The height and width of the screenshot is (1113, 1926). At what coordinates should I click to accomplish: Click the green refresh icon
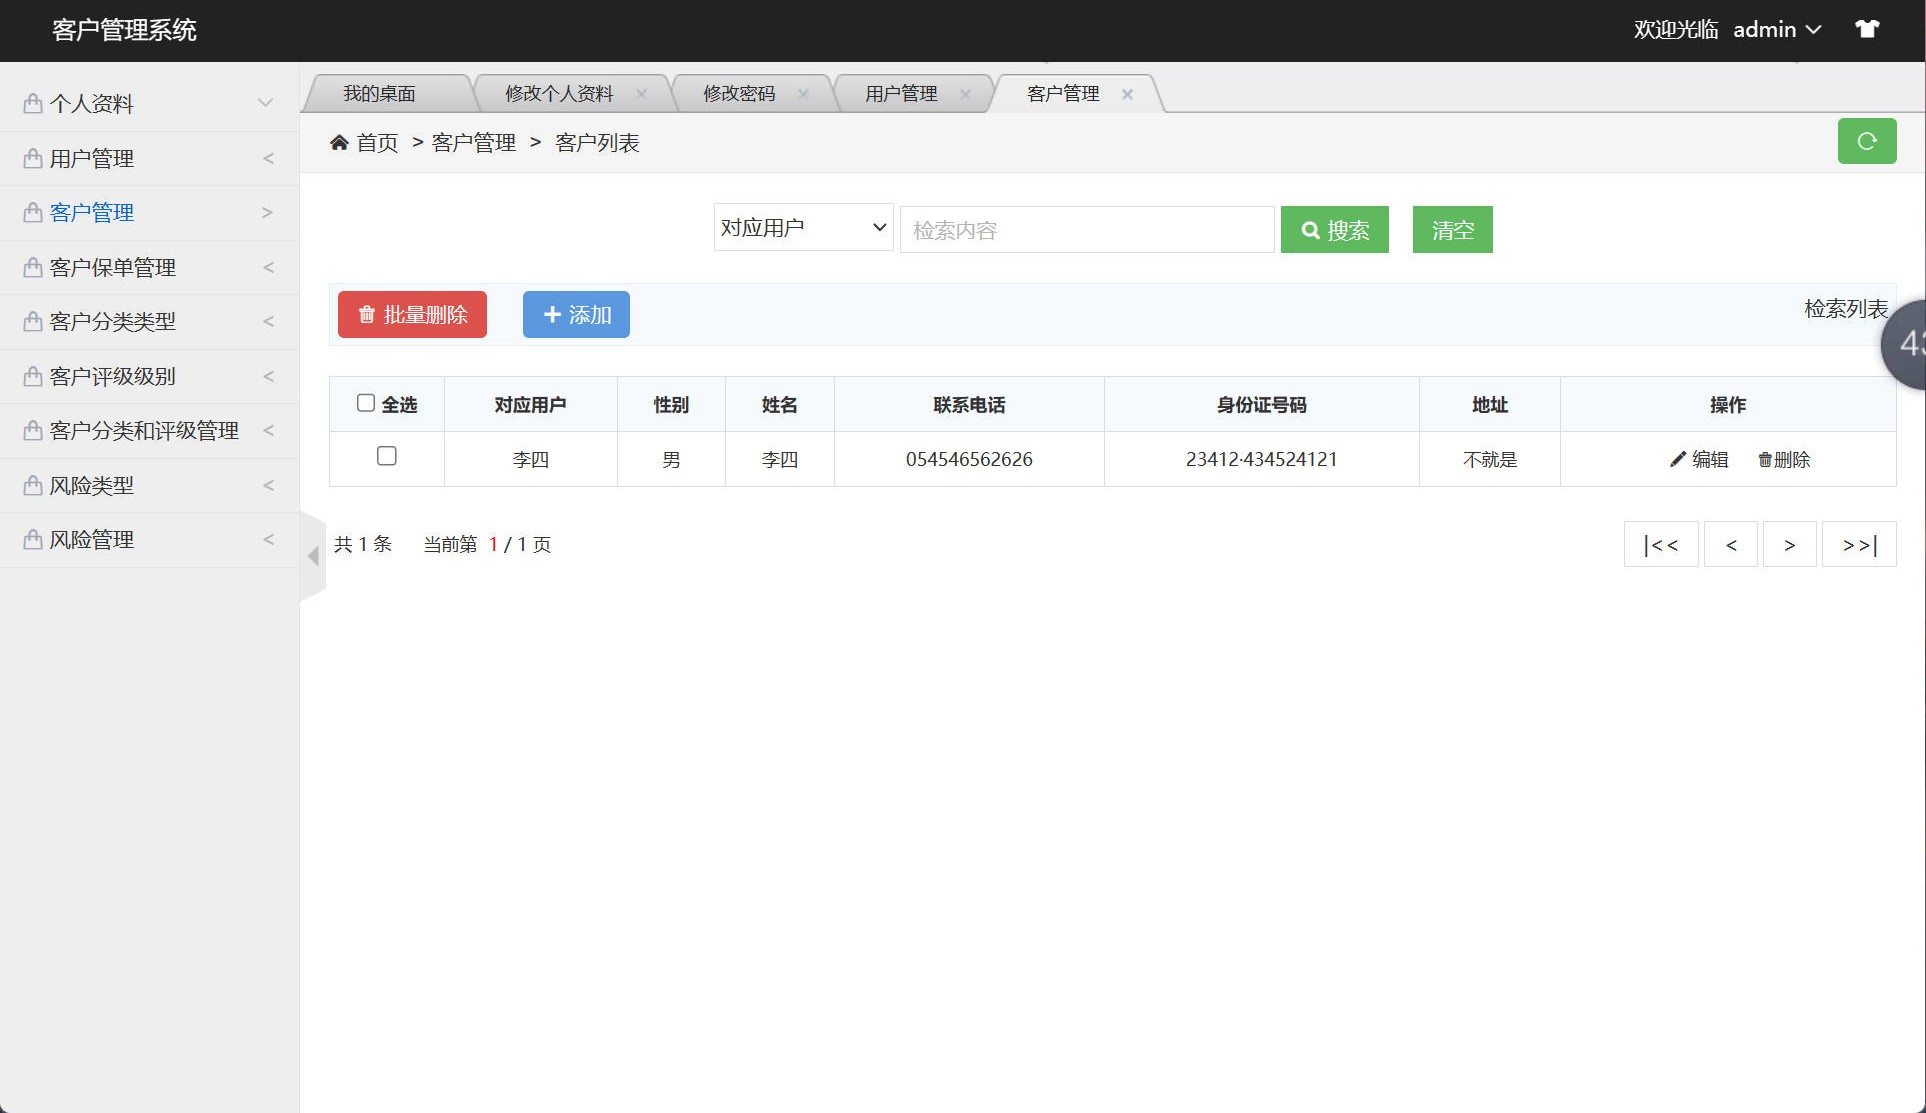pyautogui.click(x=1866, y=141)
